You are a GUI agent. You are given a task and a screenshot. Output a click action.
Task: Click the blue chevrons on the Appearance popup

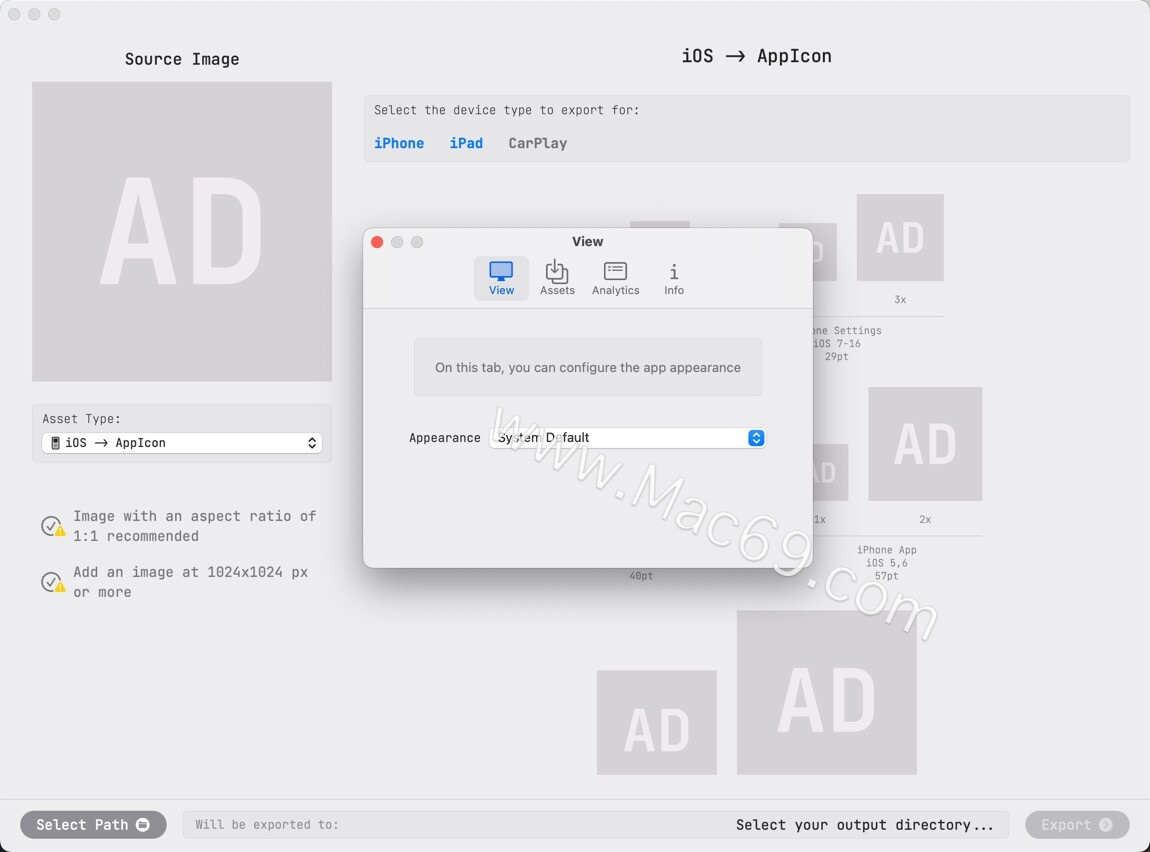[756, 437]
